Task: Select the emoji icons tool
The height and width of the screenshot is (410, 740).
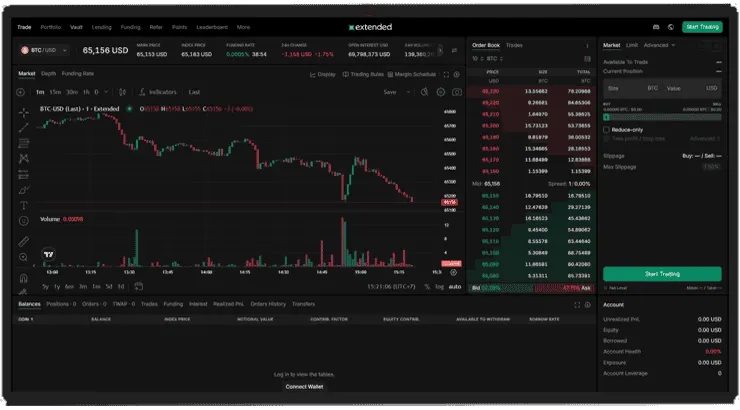Action: click(24, 220)
